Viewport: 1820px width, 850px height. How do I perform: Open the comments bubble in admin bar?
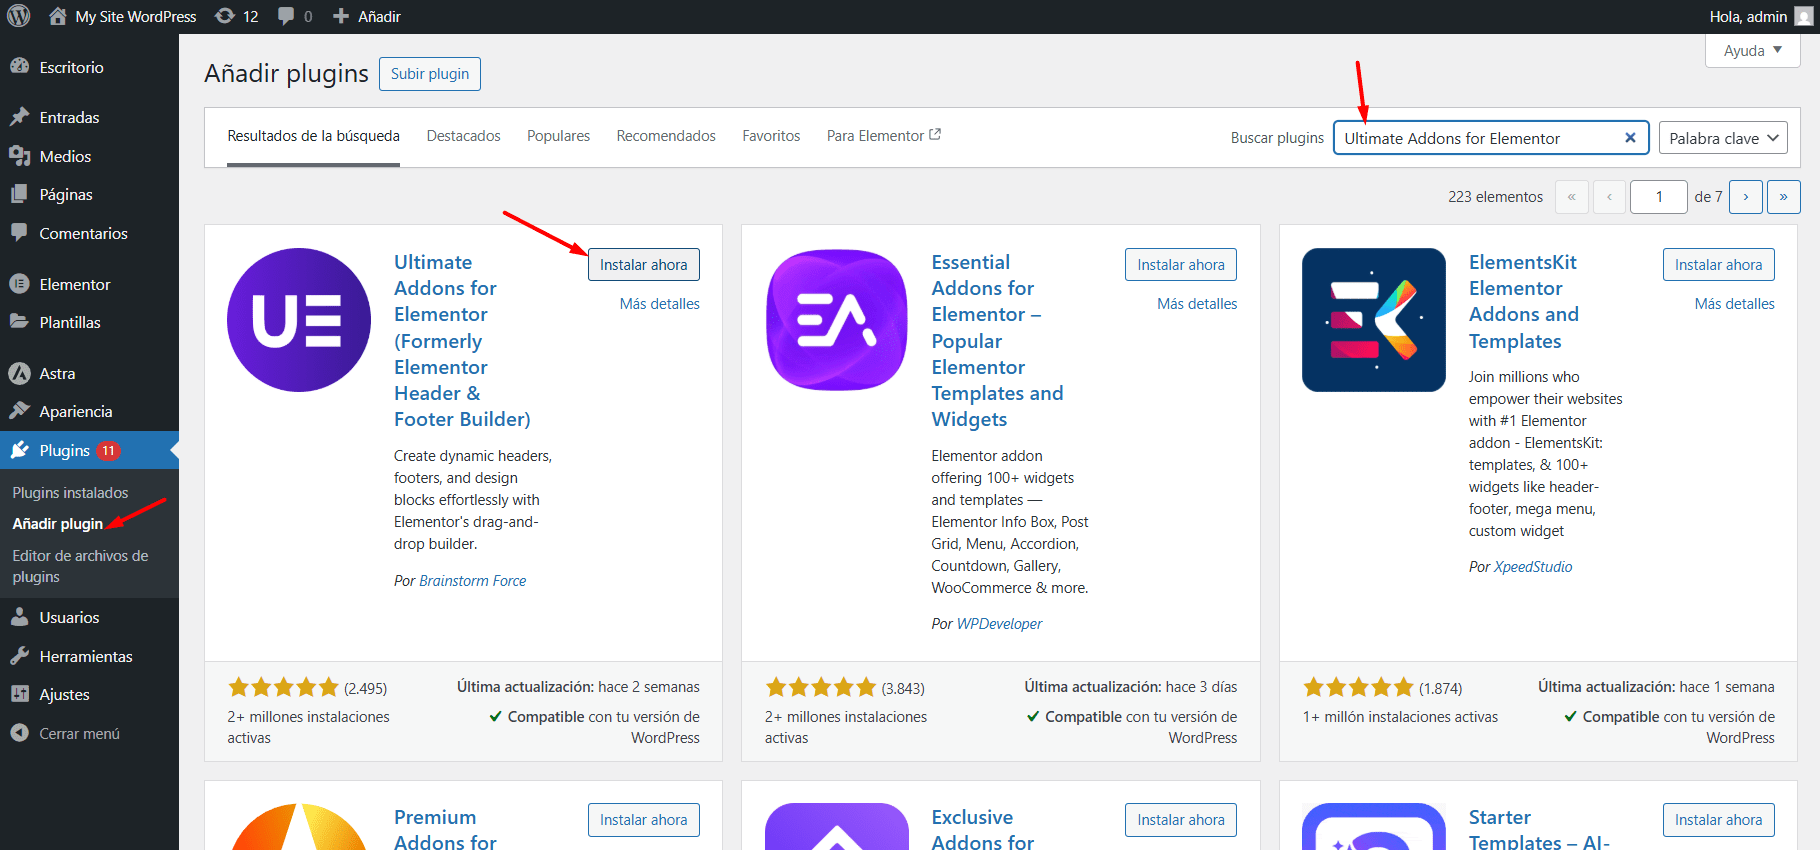[295, 16]
